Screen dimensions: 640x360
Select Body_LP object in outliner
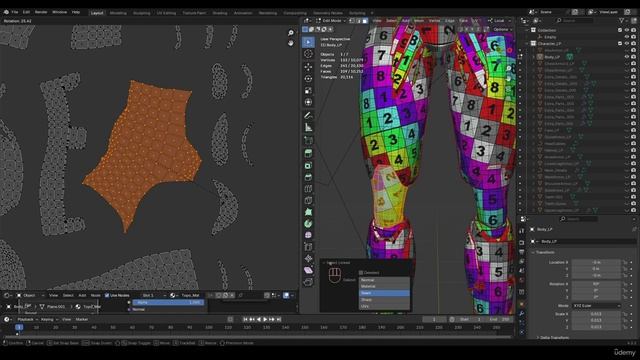(x=552, y=57)
